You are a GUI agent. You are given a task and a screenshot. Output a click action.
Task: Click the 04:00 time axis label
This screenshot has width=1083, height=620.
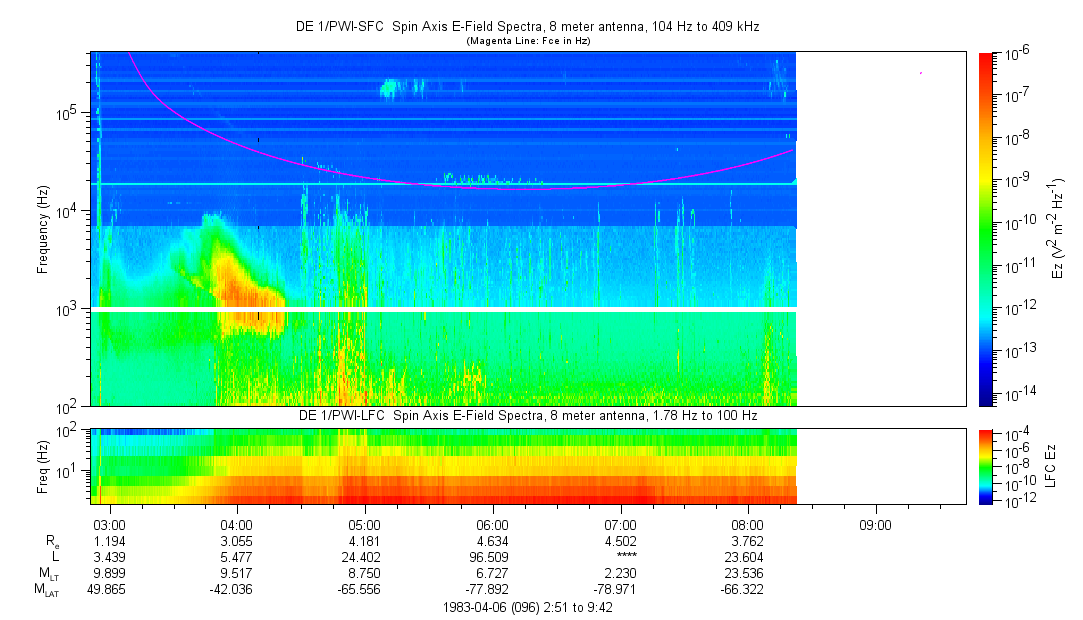click(x=236, y=523)
